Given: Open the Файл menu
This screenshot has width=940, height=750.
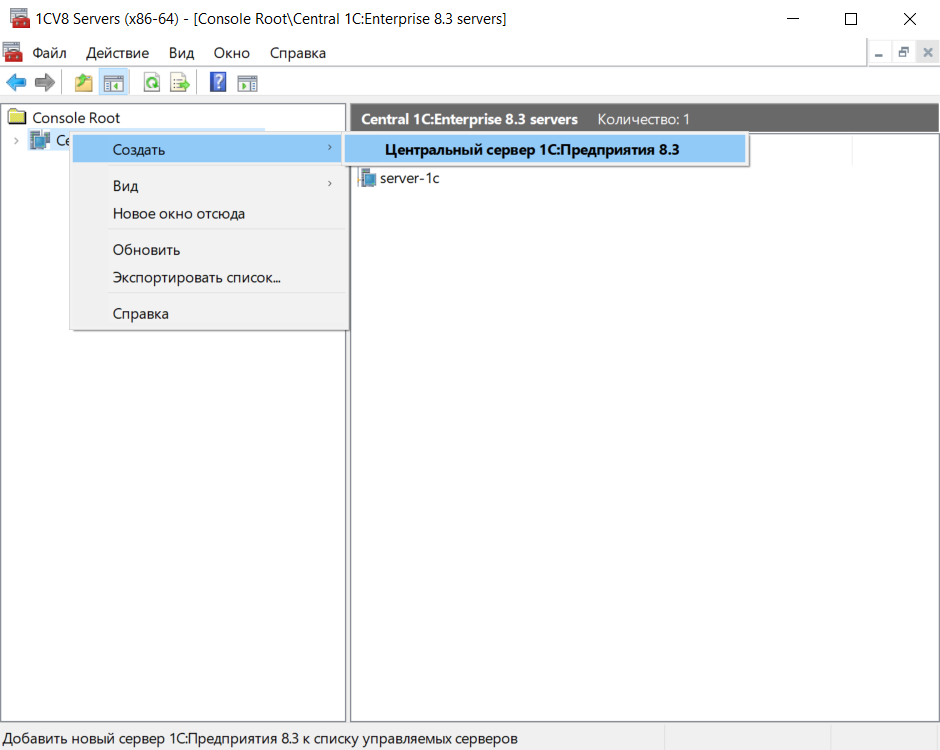Looking at the screenshot, I should 49,53.
